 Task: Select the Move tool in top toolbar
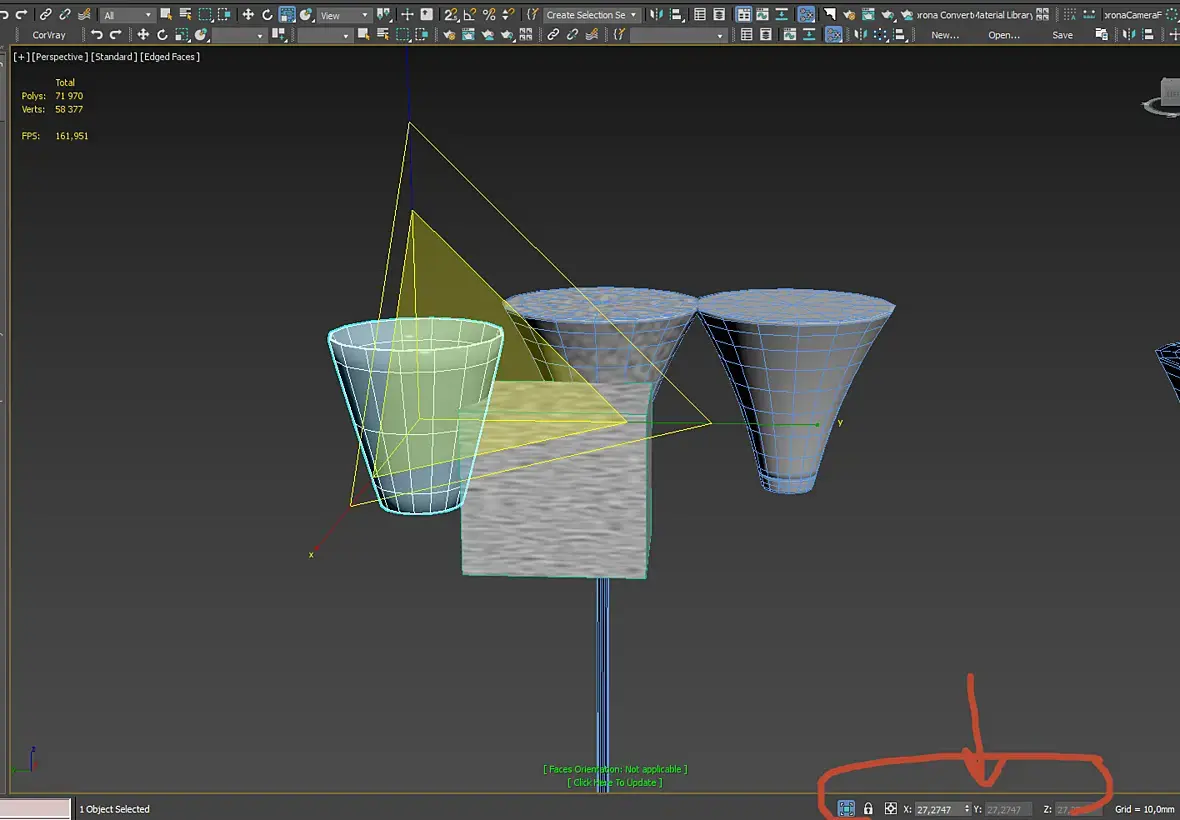pos(248,15)
